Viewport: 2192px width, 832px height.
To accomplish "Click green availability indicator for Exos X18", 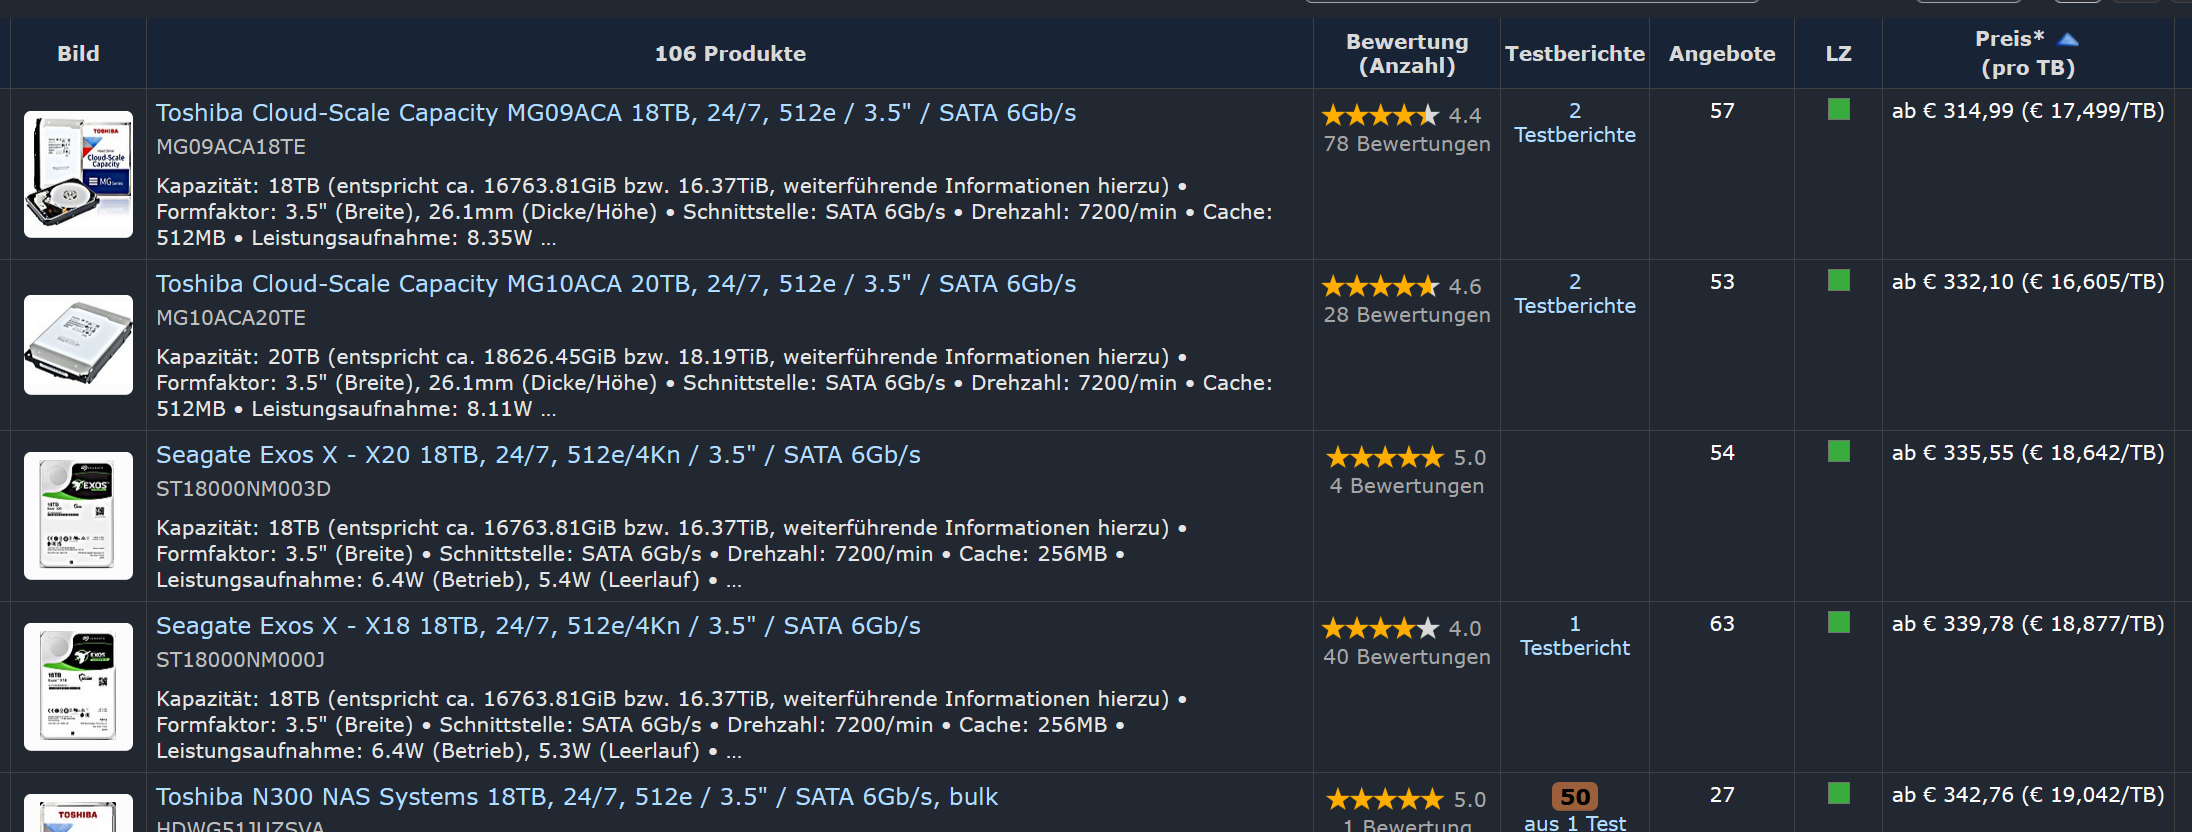I will pyautogui.click(x=1838, y=623).
